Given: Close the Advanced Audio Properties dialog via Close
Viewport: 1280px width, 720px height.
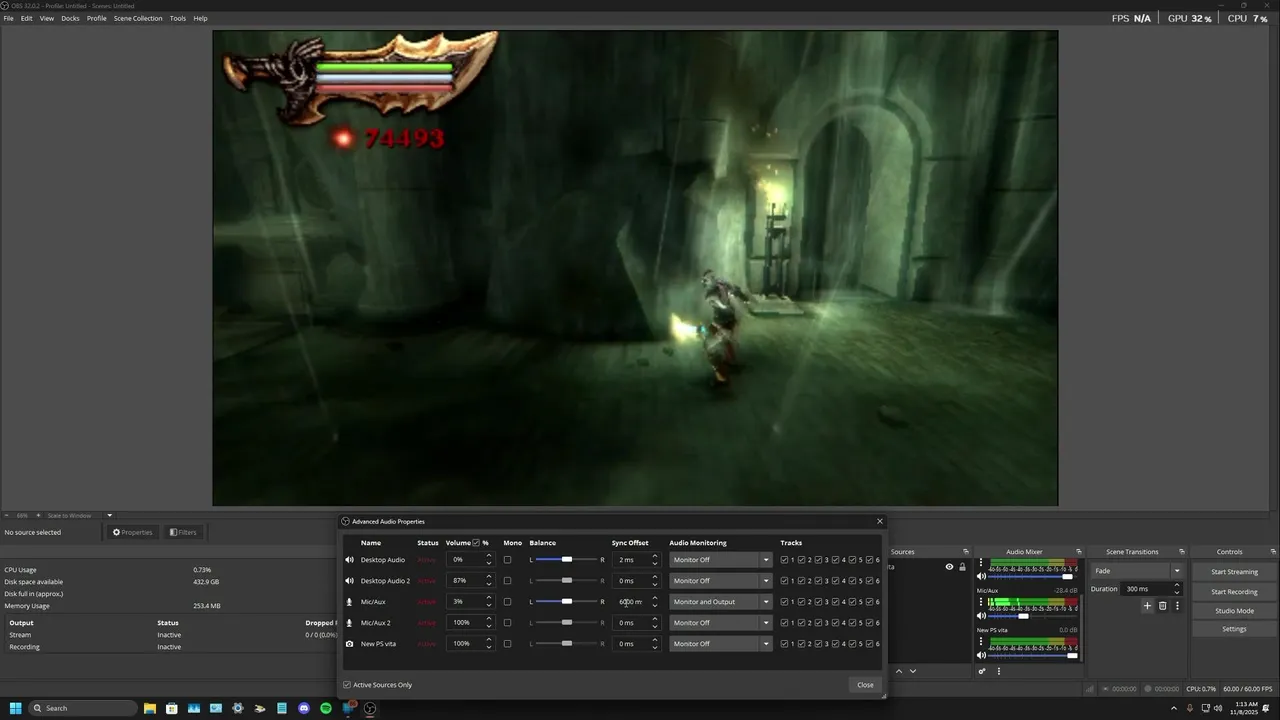Looking at the screenshot, I should [865, 685].
